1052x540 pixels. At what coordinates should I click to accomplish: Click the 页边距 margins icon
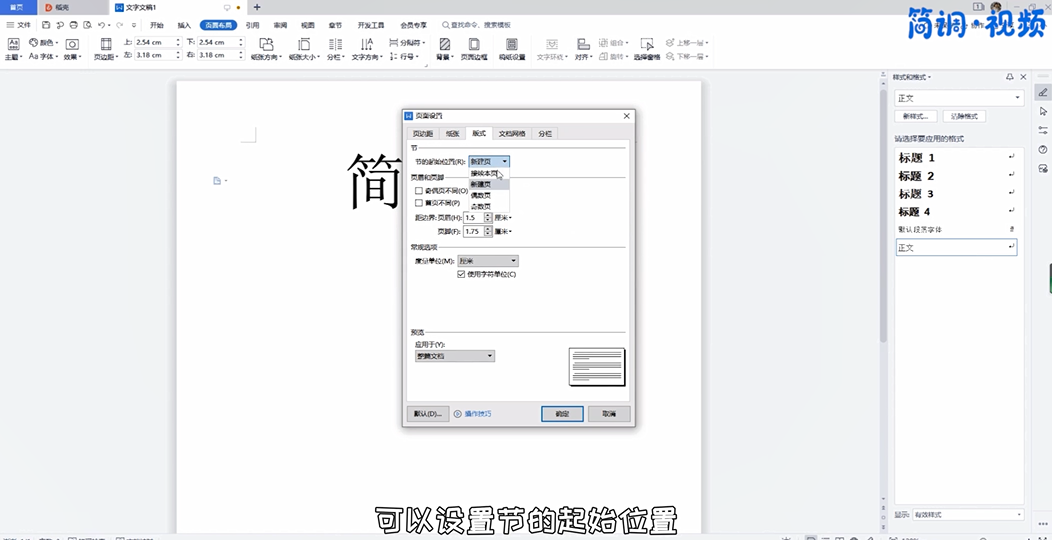pyautogui.click(x=106, y=45)
